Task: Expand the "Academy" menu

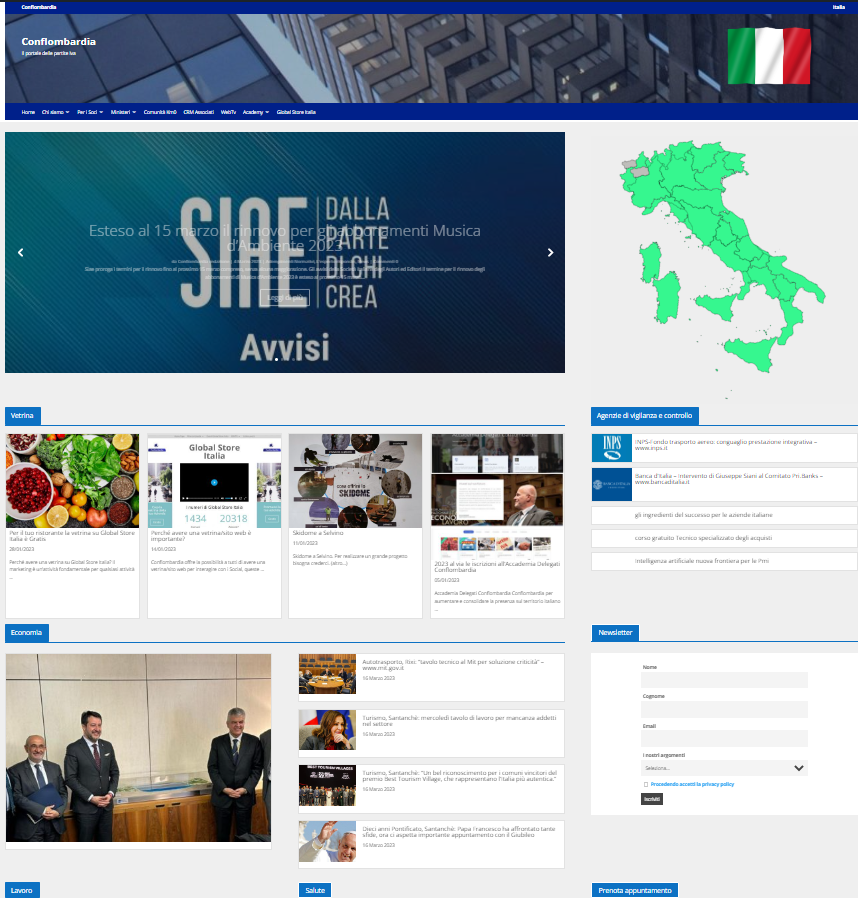Action: tap(255, 112)
